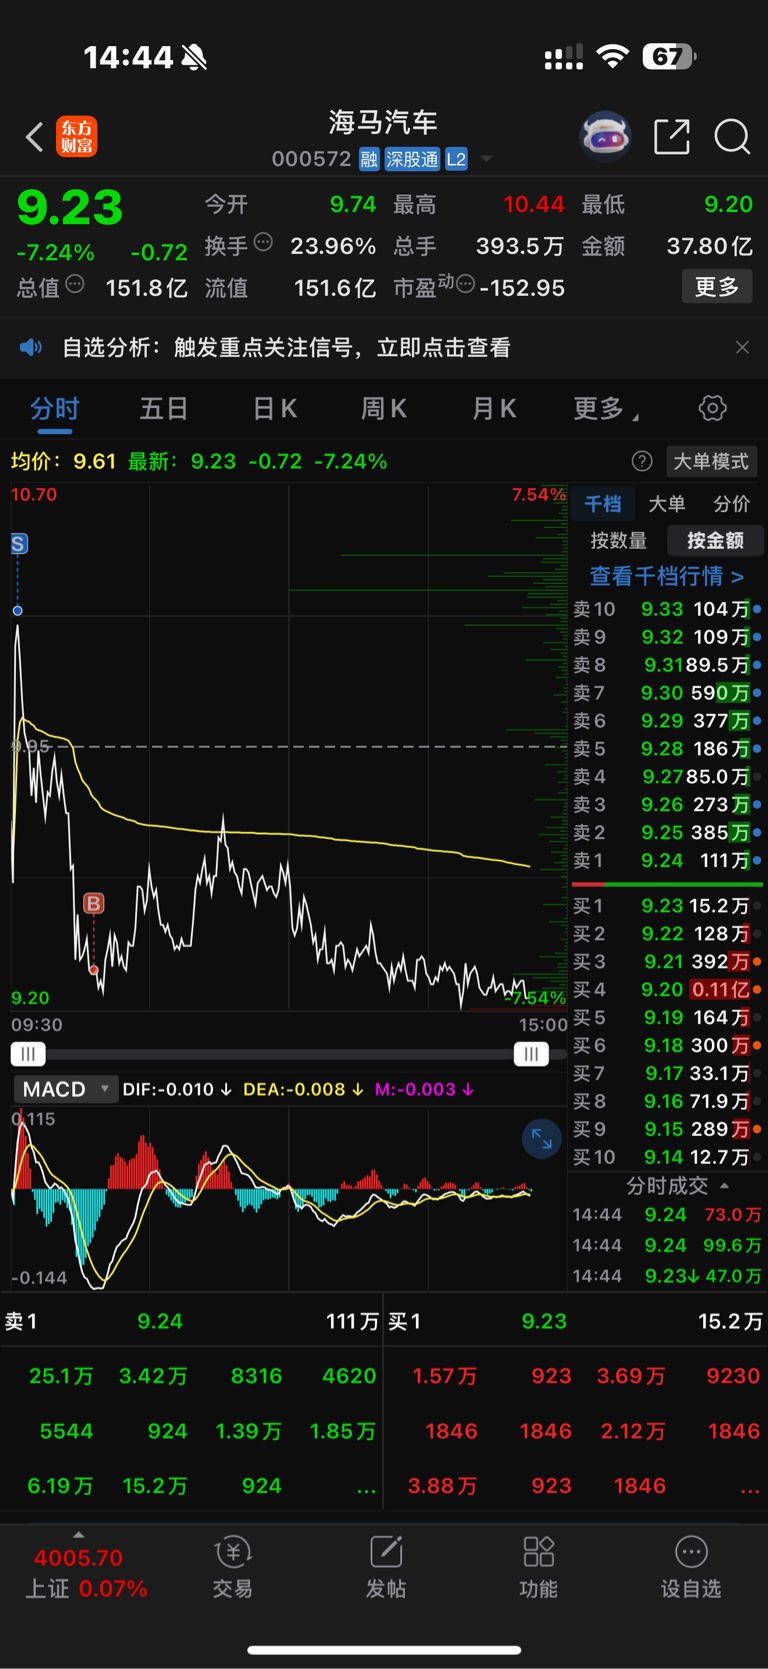Image resolution: width=768 pixels, height=1669 pixels.
Task: Tap the 海马汽车 stock title
Action: (384, 123)
